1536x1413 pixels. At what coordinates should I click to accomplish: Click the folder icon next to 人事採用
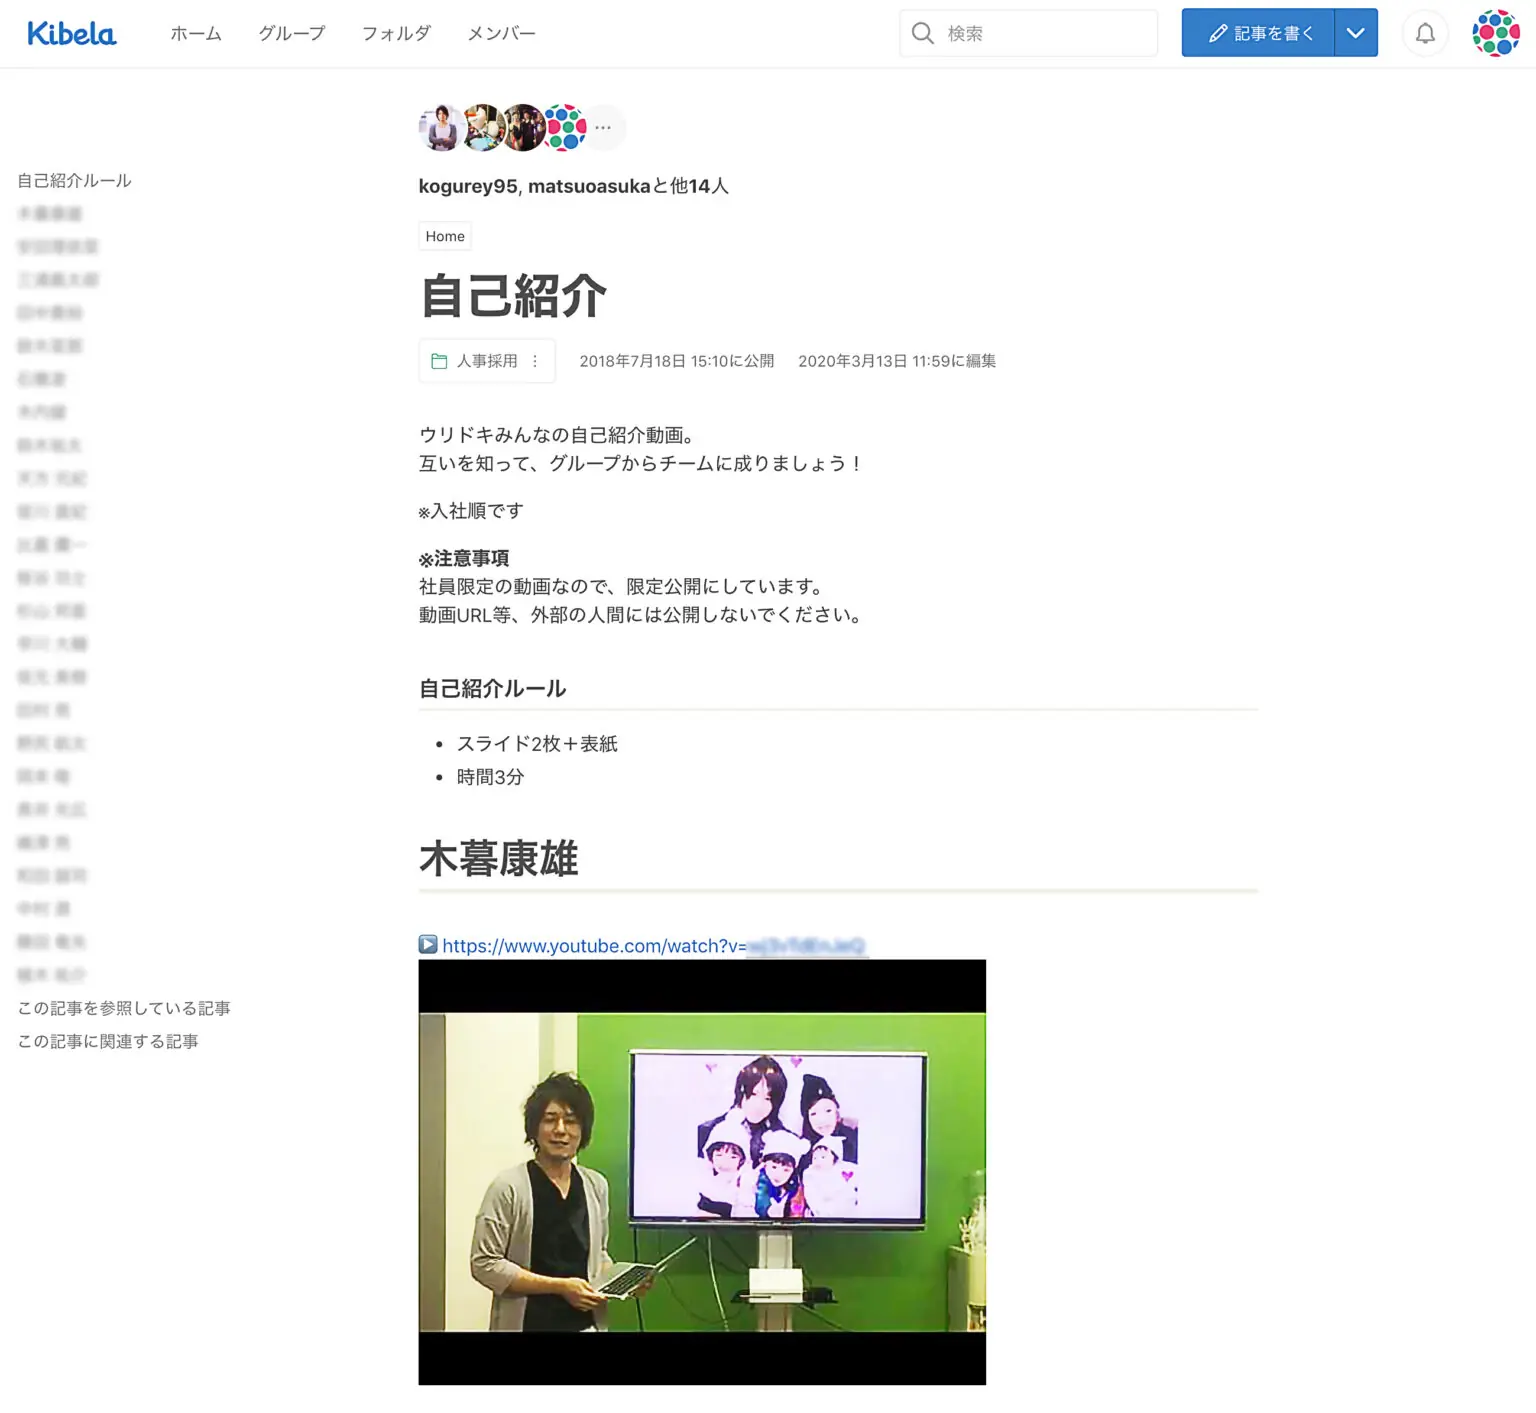tap(439, 361)
